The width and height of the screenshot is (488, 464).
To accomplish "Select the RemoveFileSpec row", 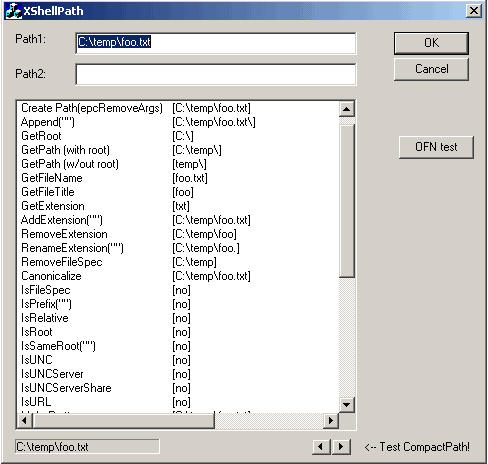I will click(178, 262).
